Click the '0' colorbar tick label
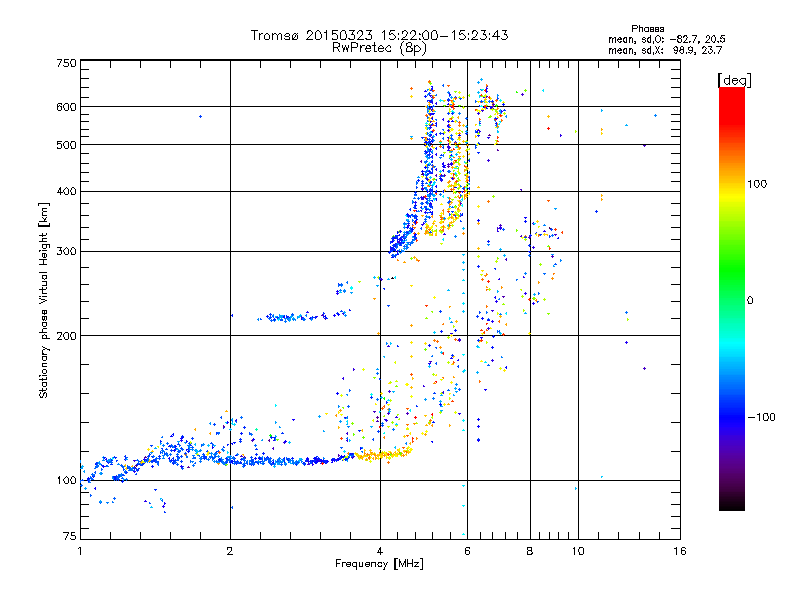Image resolution: width=800 pixels, height=600 pixels. tap(750, 300)
